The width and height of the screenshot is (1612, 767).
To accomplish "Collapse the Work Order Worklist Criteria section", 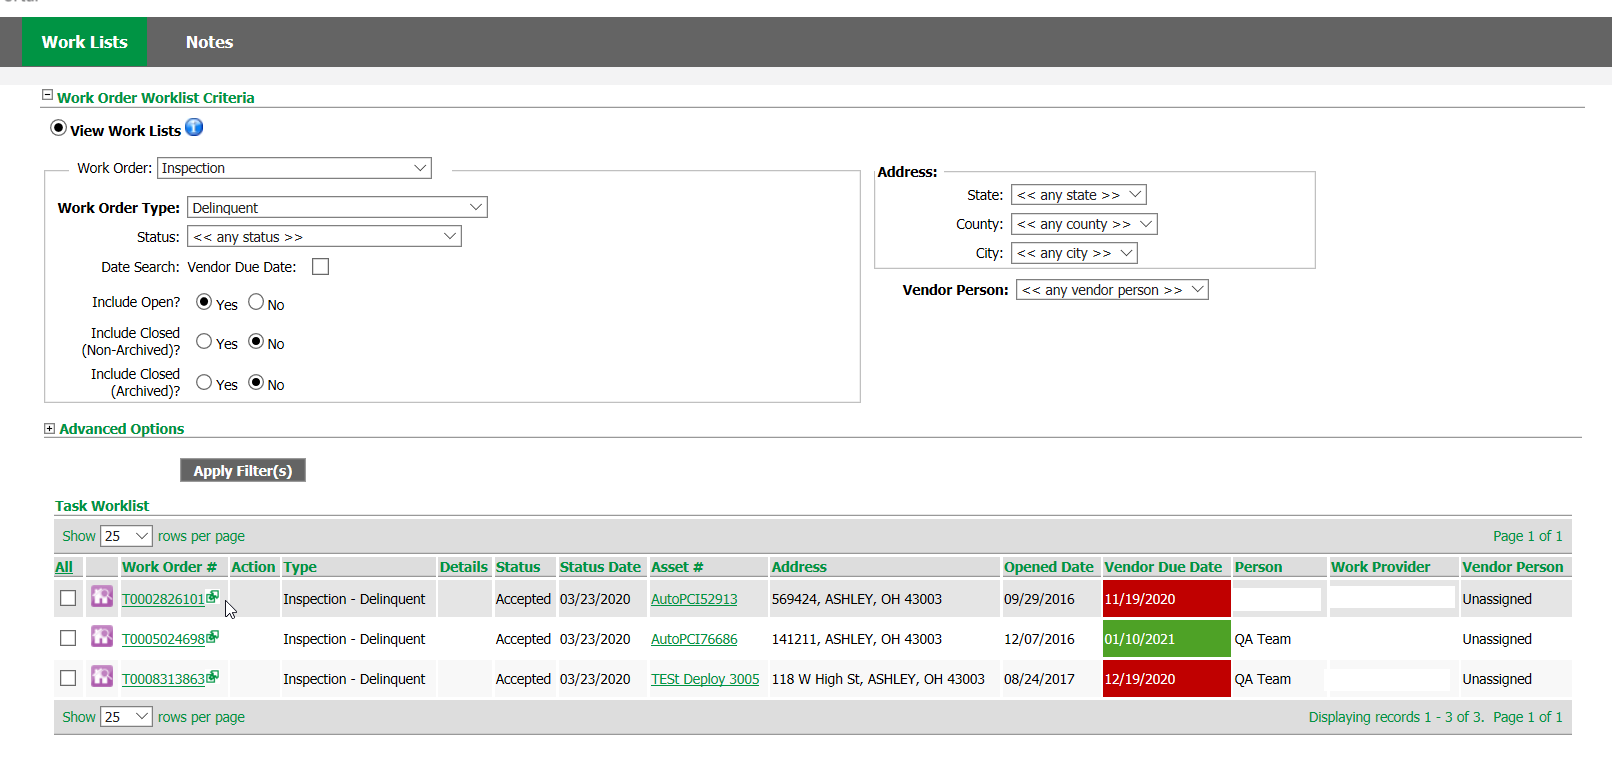I will (47, 95).
